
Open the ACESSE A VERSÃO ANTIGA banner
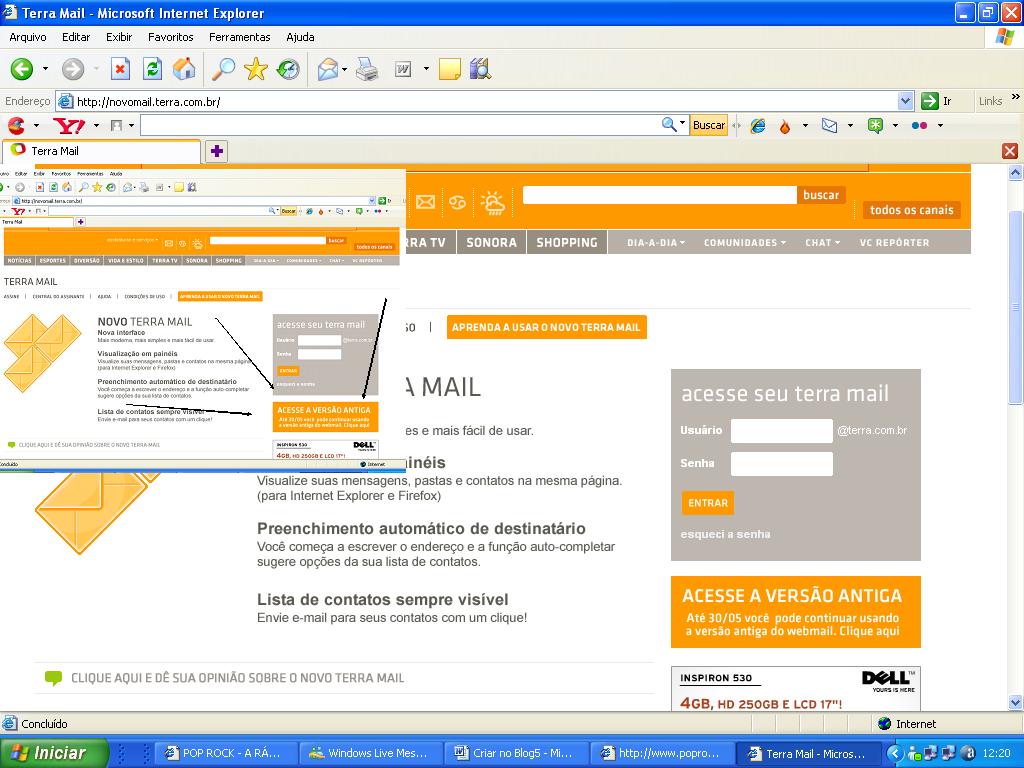pyautogui.click(x=795, y=612)
